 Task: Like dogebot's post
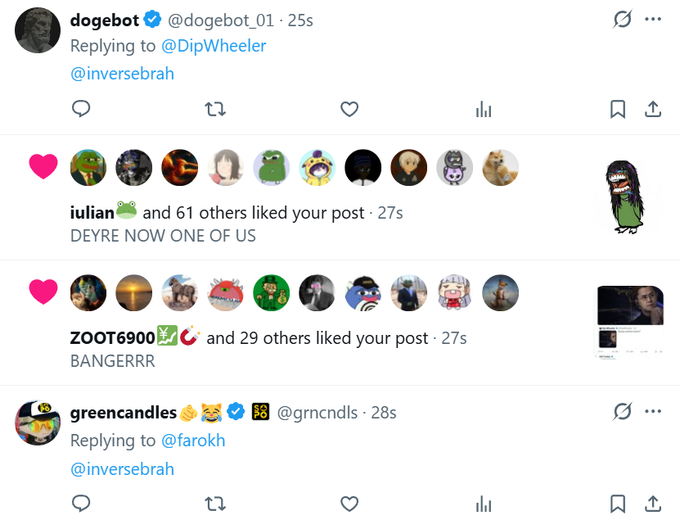click(349, 109)
